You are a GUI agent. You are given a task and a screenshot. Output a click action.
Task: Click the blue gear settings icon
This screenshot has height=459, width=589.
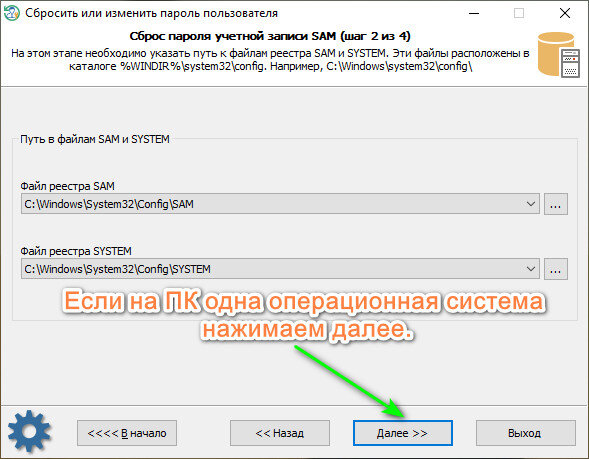click(29, 431)
